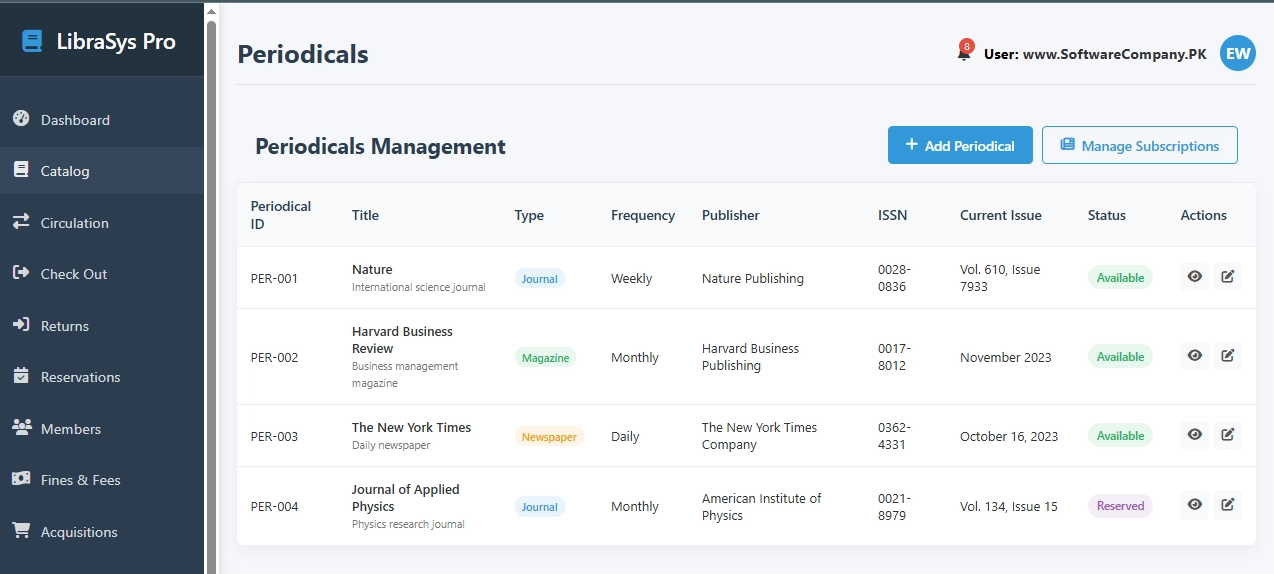The width and height of the screenshot is (1274, 574).
Task: Select the PER-003 ID cell
Action: pyautogui.click(x=275, y=436)
